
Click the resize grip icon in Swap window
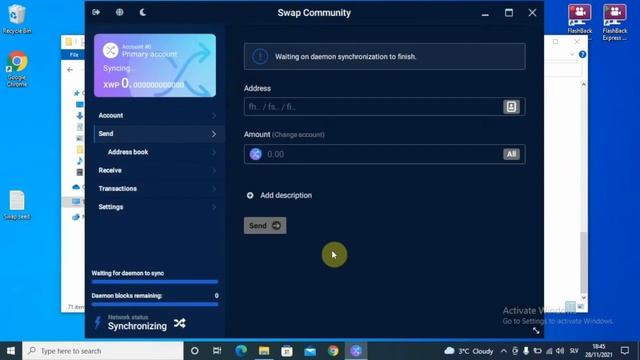point(536,331)
